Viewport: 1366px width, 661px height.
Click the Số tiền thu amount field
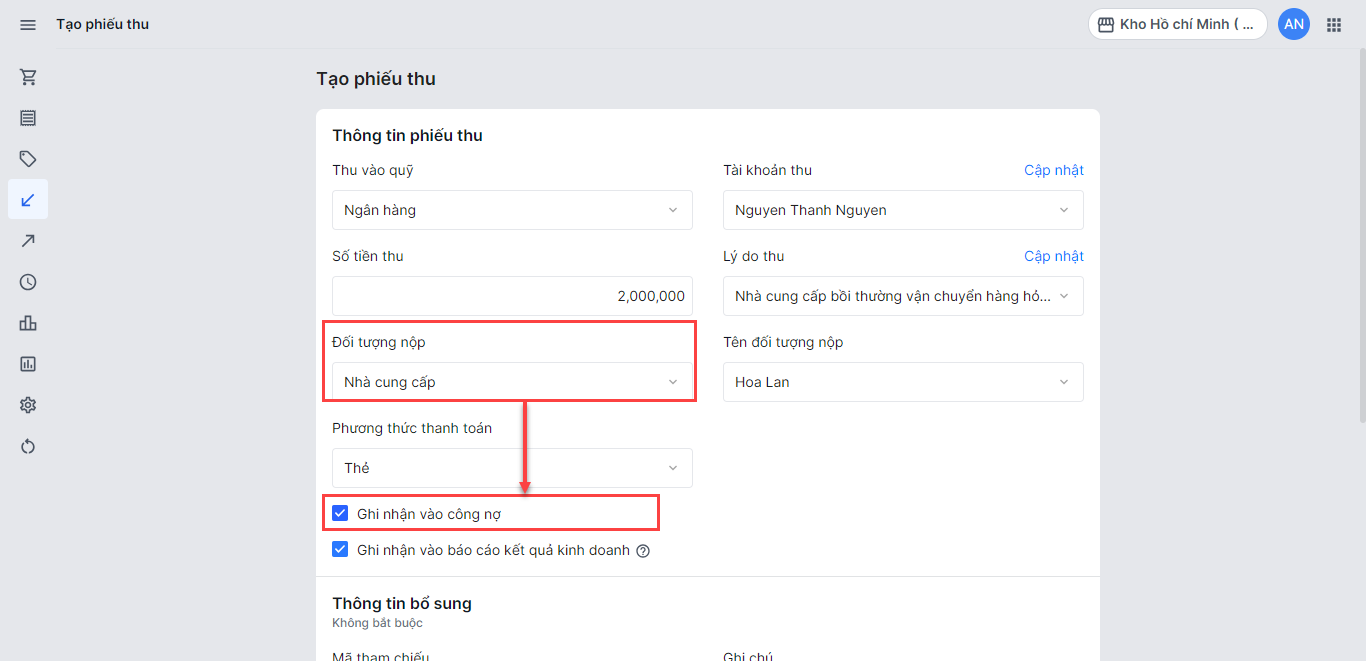pyautogui.click(x=512, y=296)
